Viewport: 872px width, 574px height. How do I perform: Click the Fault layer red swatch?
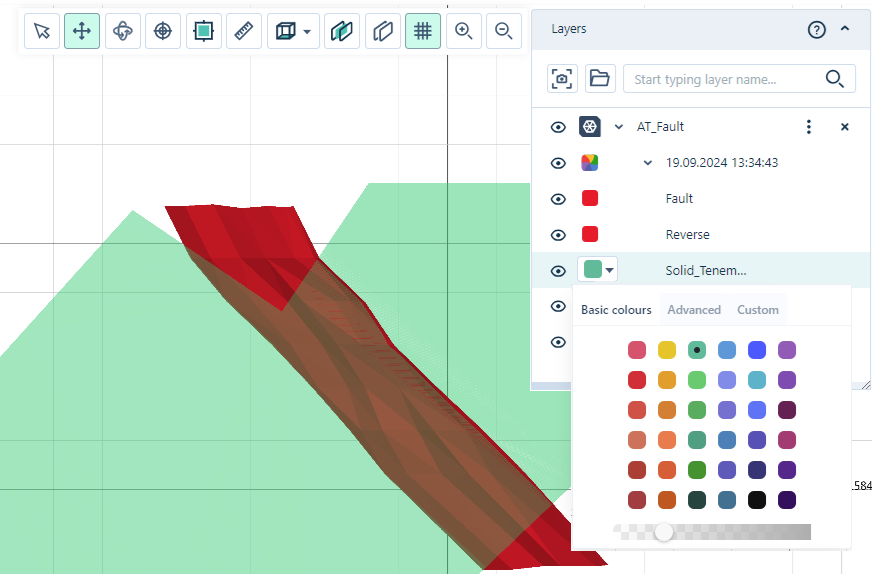[589, 198]
